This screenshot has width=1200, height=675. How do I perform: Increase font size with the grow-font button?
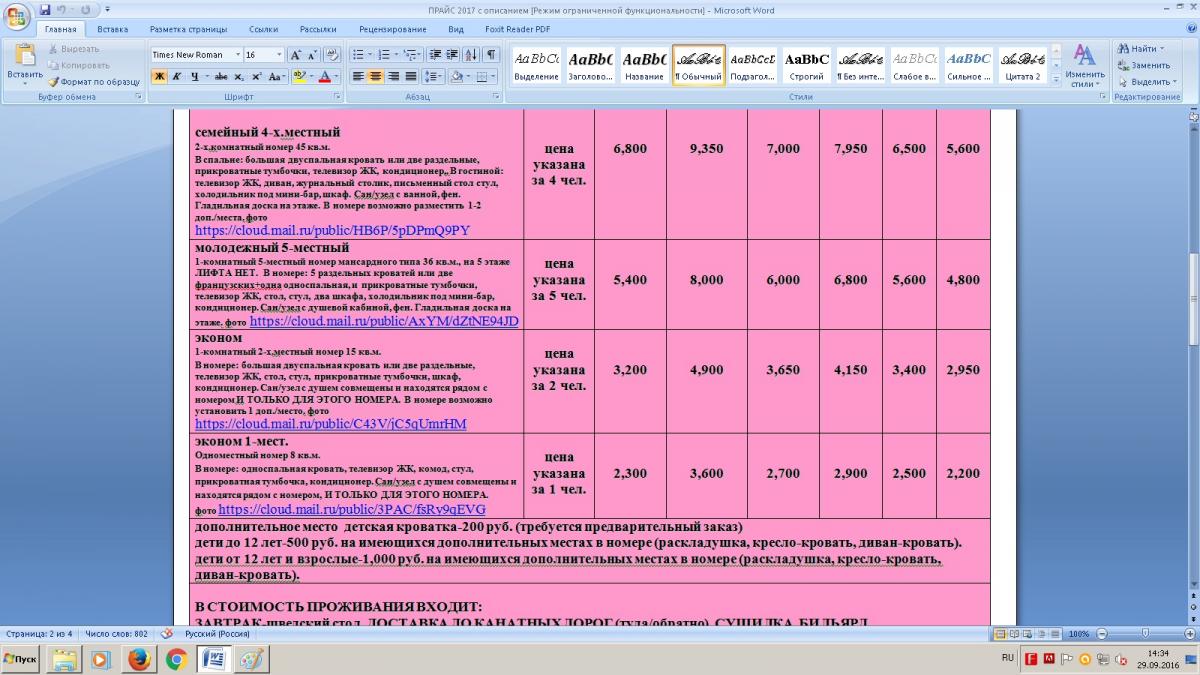[295, 55]
